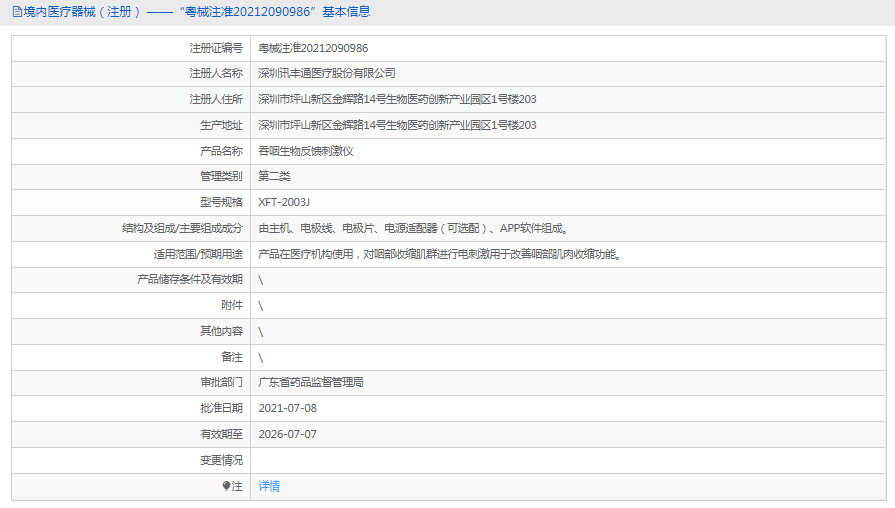Select the 注册证编号 label cell

(x=216, y=49)
